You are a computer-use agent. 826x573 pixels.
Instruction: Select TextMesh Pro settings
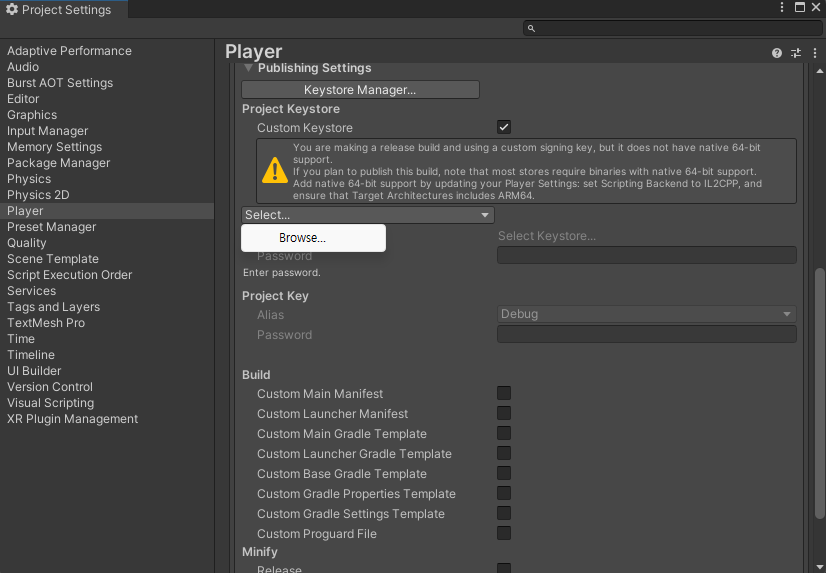[46, 323]
